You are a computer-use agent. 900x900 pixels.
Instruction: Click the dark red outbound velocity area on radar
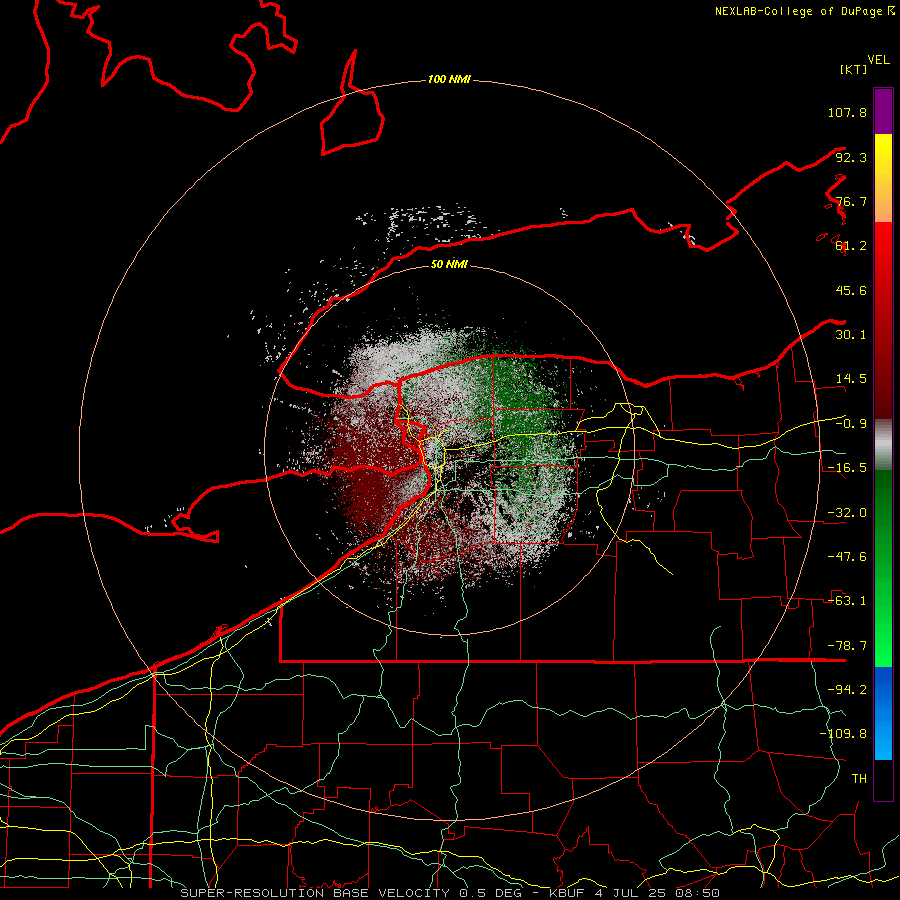pyautogui.click(x=367, y=482)
